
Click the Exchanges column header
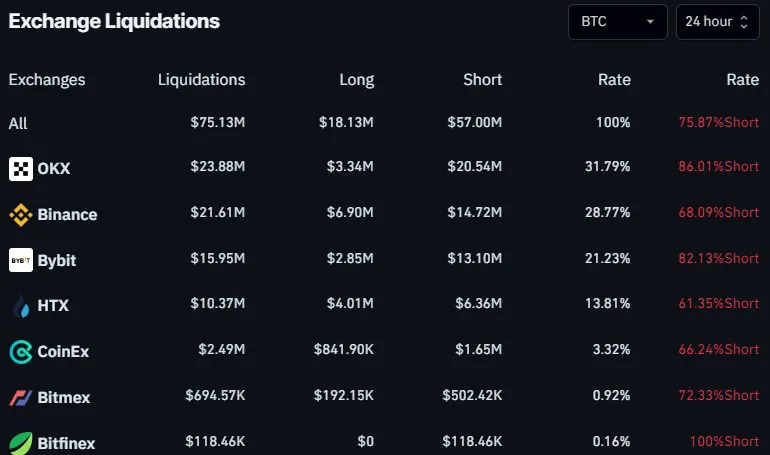pos(47,80)
